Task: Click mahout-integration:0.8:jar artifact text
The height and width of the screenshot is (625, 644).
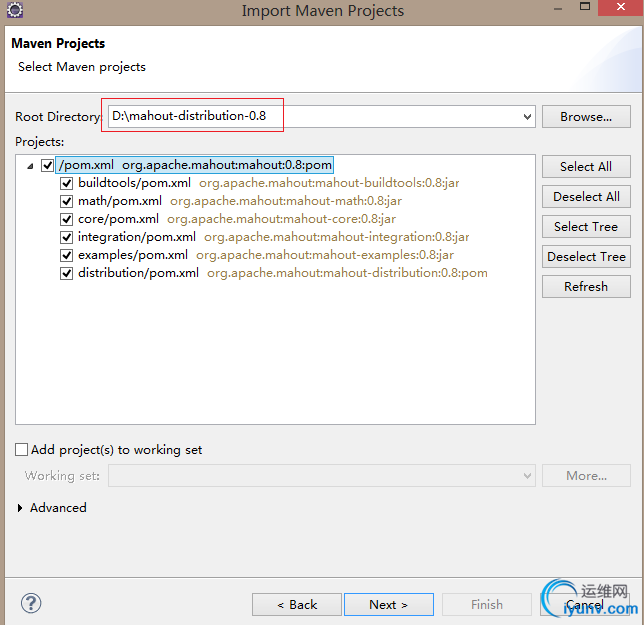Action: [336, 237]
